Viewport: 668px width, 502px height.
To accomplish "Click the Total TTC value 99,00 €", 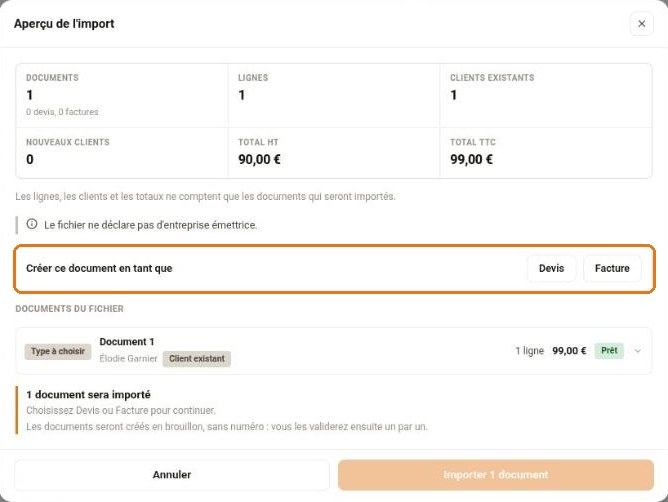I will [x=472, y=159].
